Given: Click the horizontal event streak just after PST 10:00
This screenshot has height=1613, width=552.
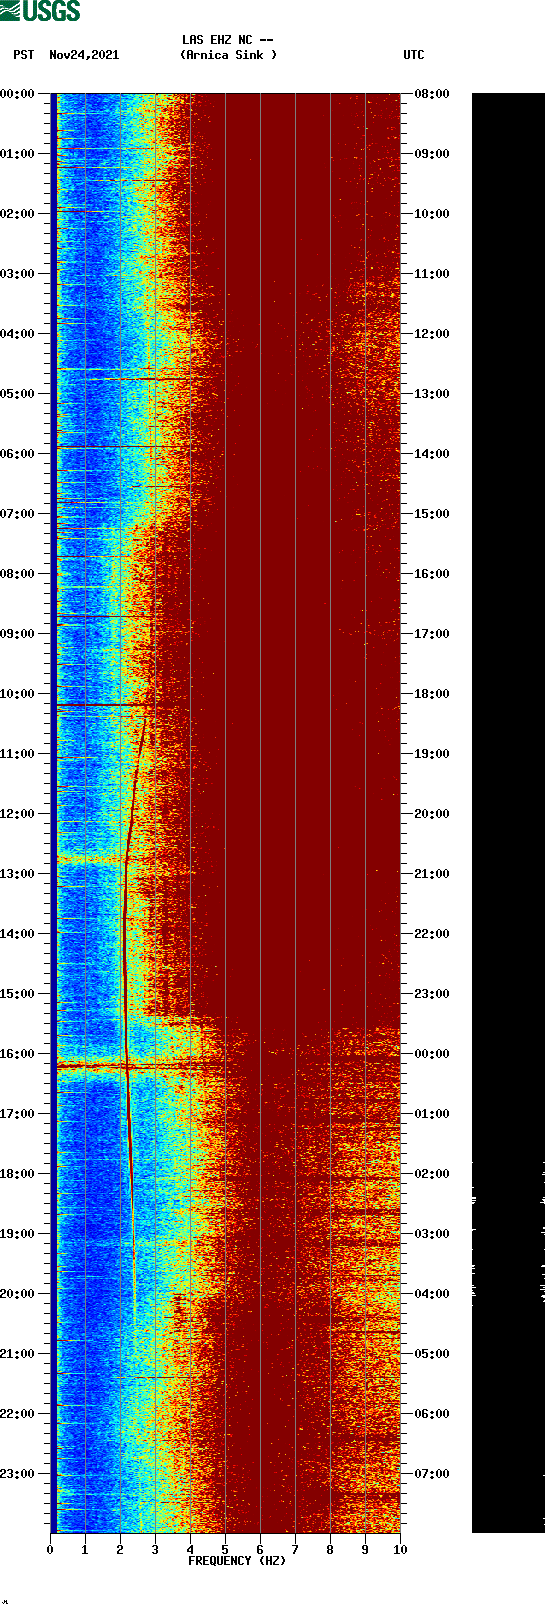Looking at the screenshot, I should (x=103, y=705).
